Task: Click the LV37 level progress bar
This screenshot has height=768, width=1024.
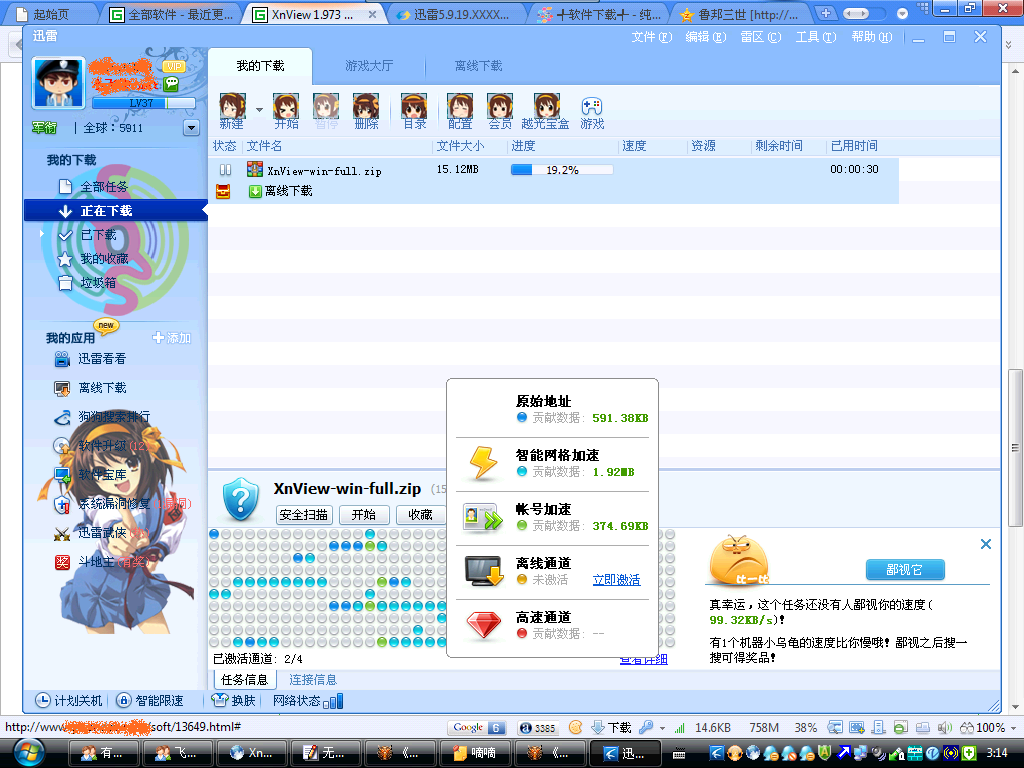Action: pos(144,103)
